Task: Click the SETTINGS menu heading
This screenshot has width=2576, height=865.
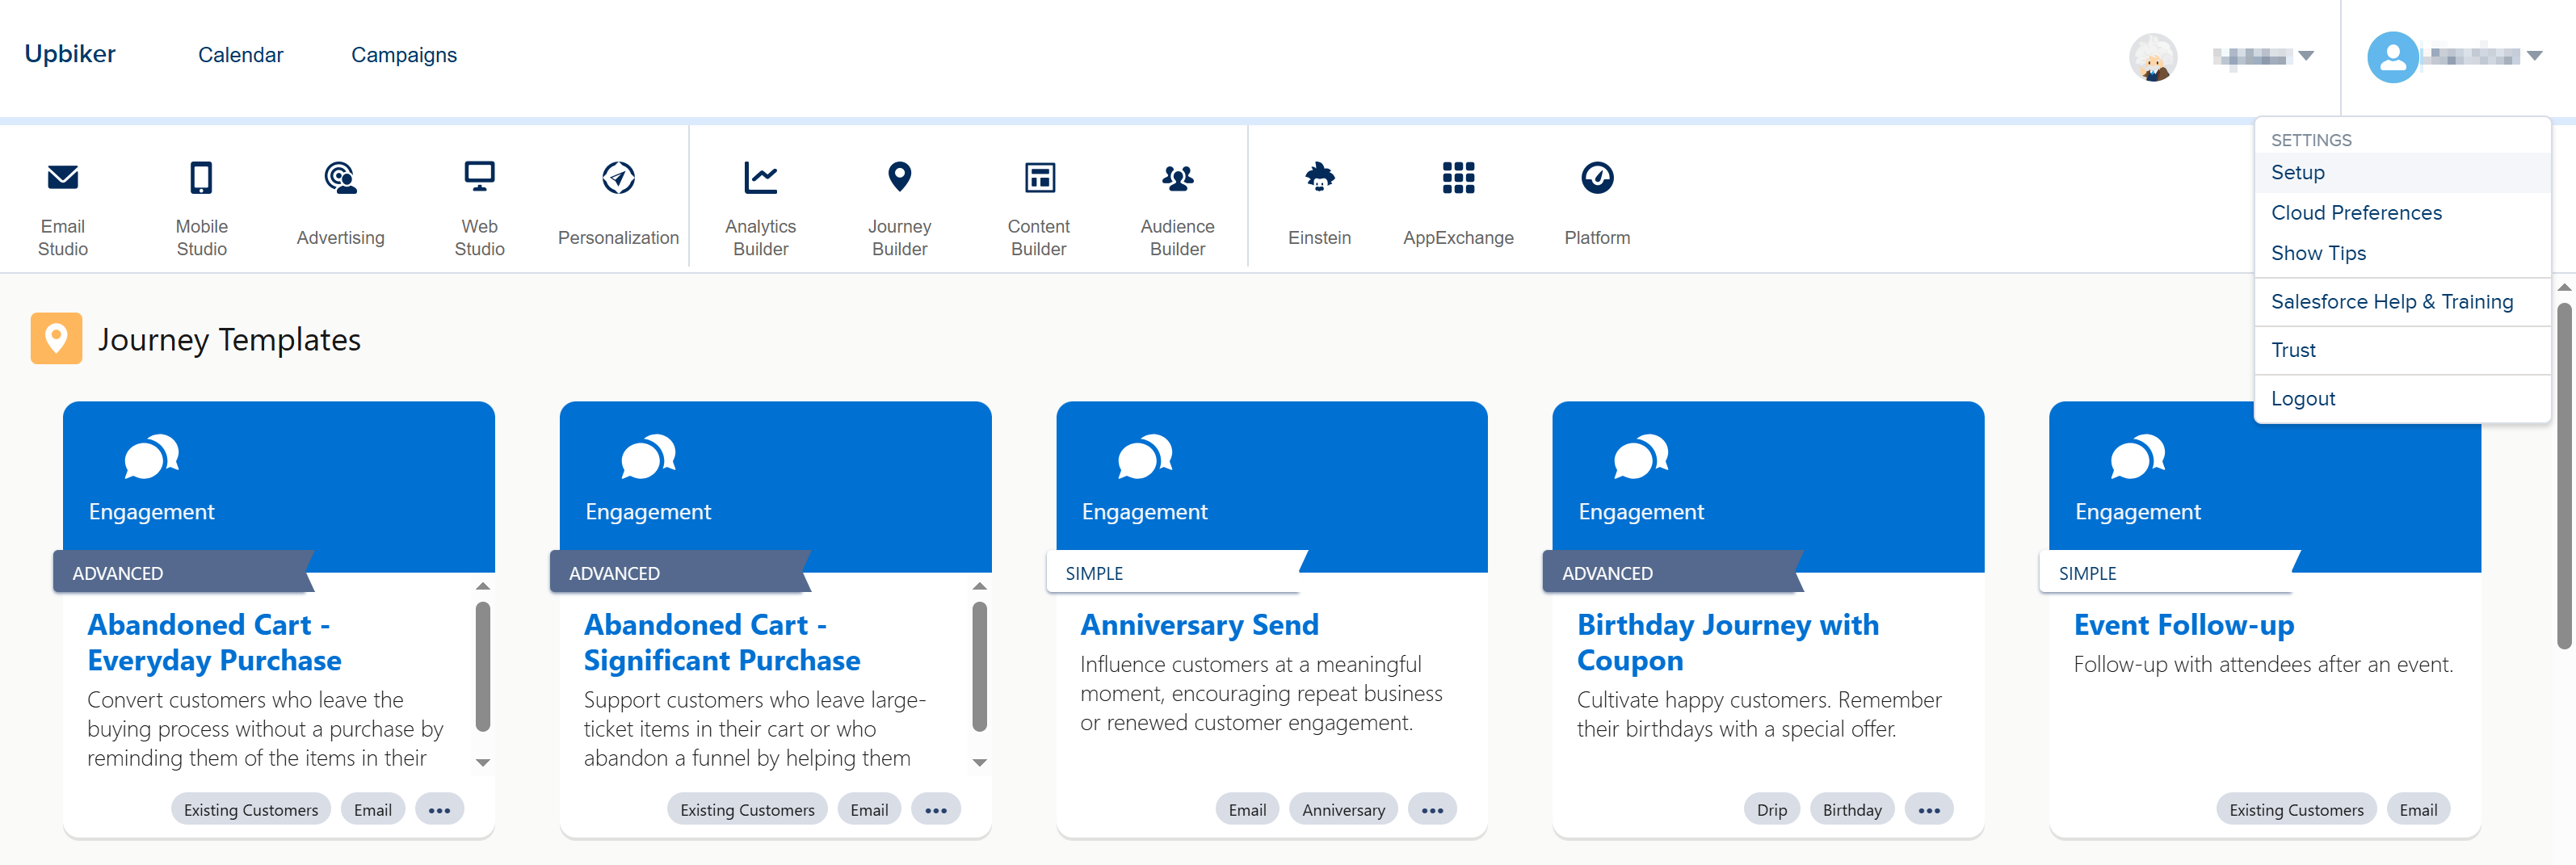Action: (2311, 140)
